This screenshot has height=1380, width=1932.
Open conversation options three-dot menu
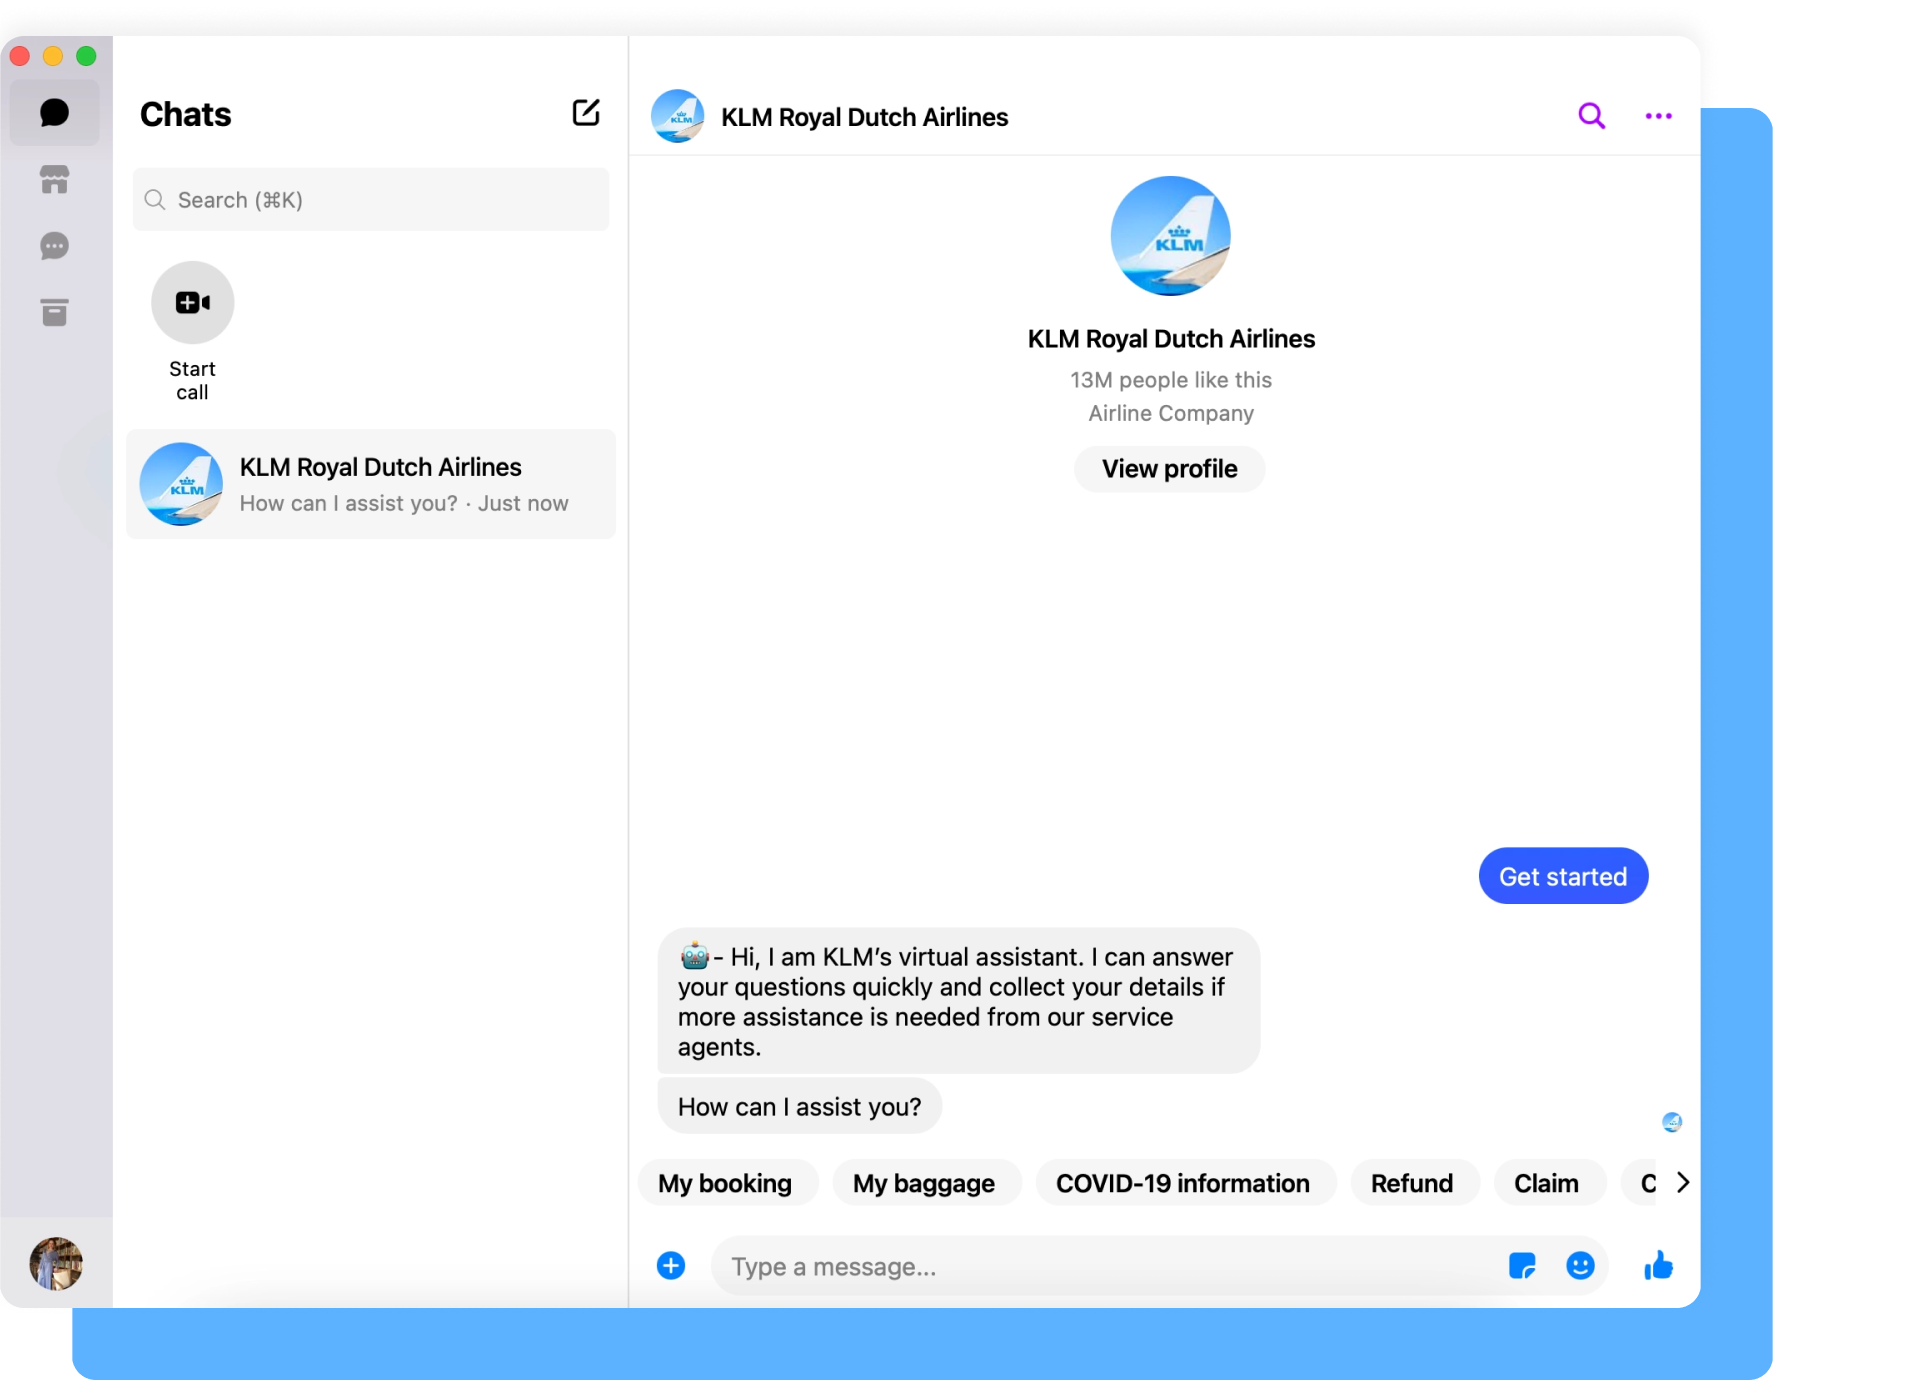[1658, 116]
